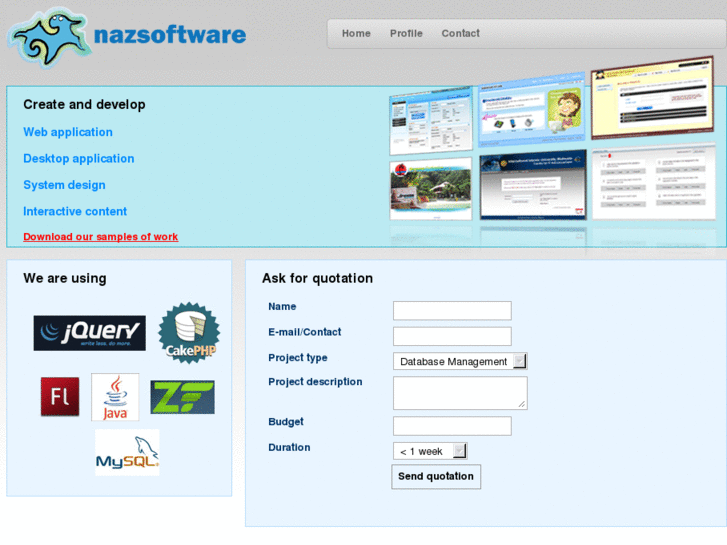
Task: Click the CakePHP badge logo
Action: tap(189, 333)
